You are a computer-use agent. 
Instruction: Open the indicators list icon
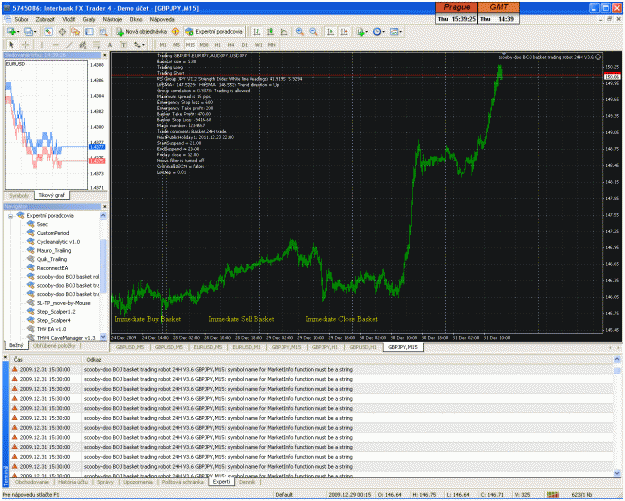pos(360,31)
